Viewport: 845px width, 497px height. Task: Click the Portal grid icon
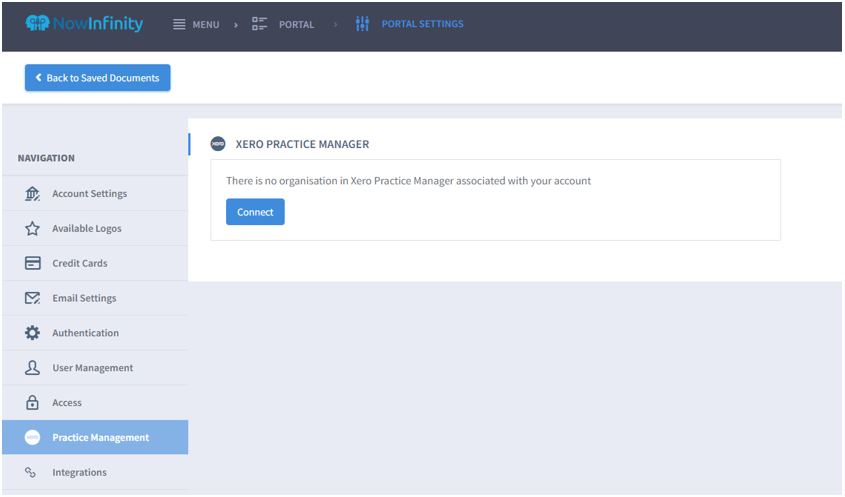pyautogui.click(x=260, y=24)
